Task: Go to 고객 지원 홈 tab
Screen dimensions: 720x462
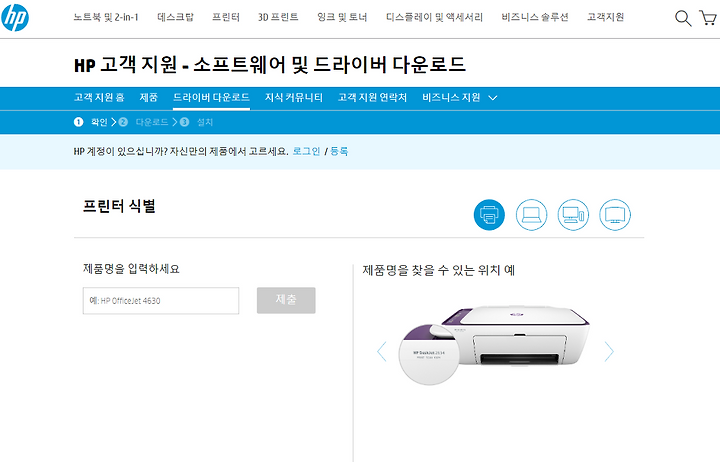Action: click(99, 97)
